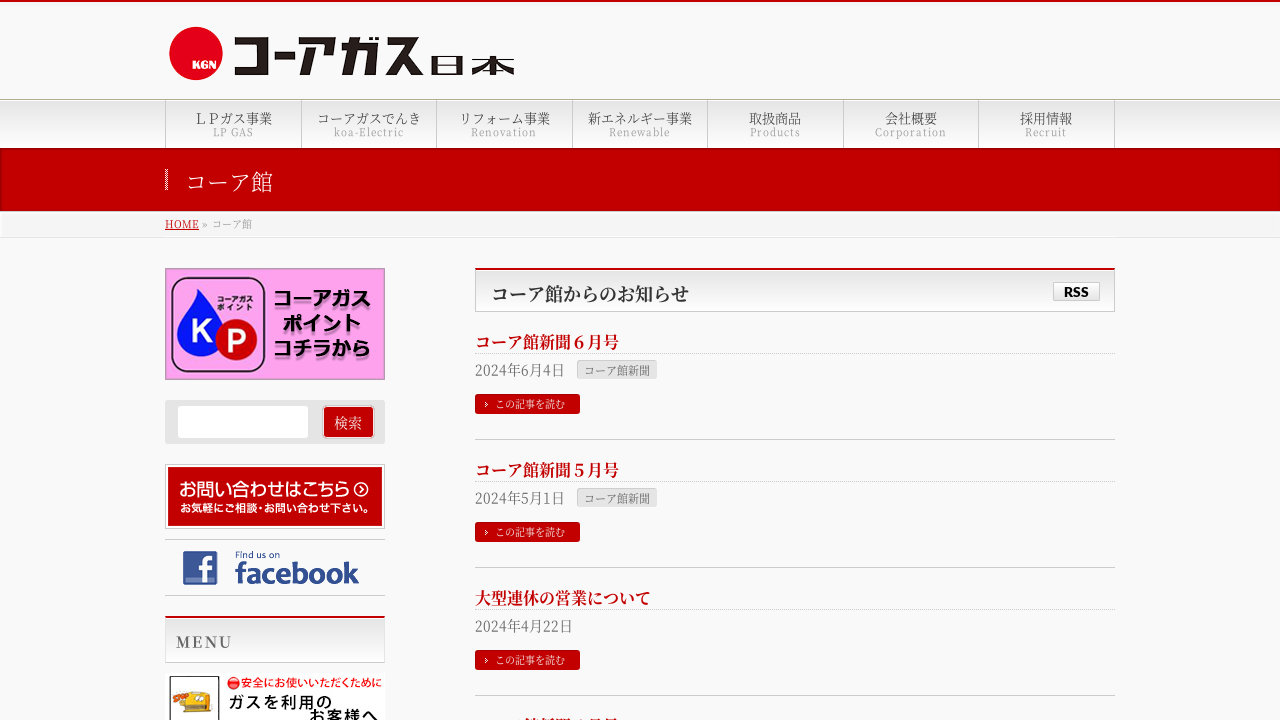
Task: Open article コーア館新聞５月号
Action: (547, 470)
